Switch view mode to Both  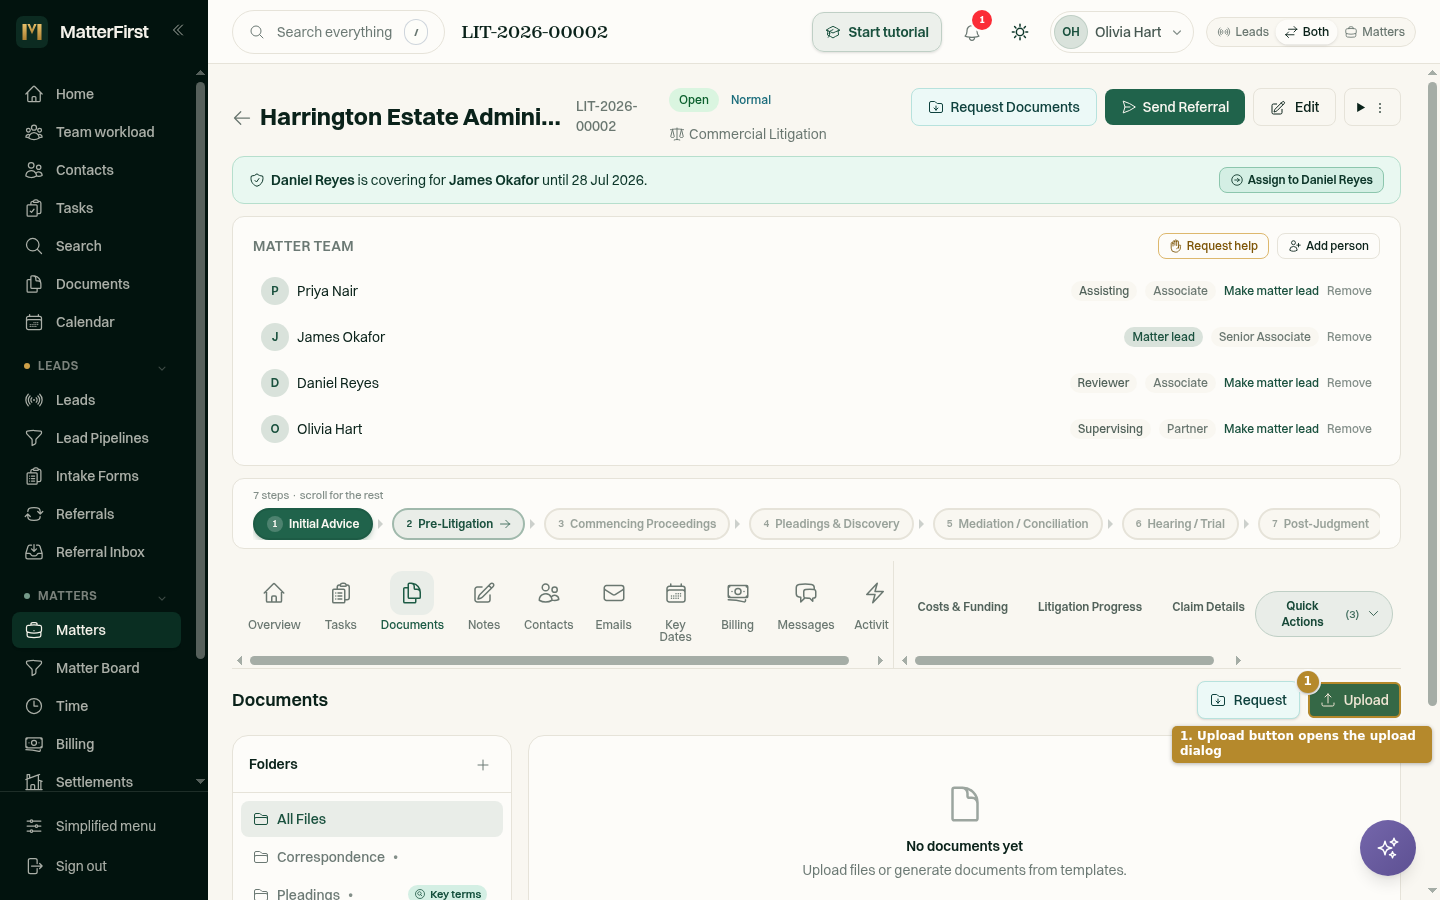1306,32
